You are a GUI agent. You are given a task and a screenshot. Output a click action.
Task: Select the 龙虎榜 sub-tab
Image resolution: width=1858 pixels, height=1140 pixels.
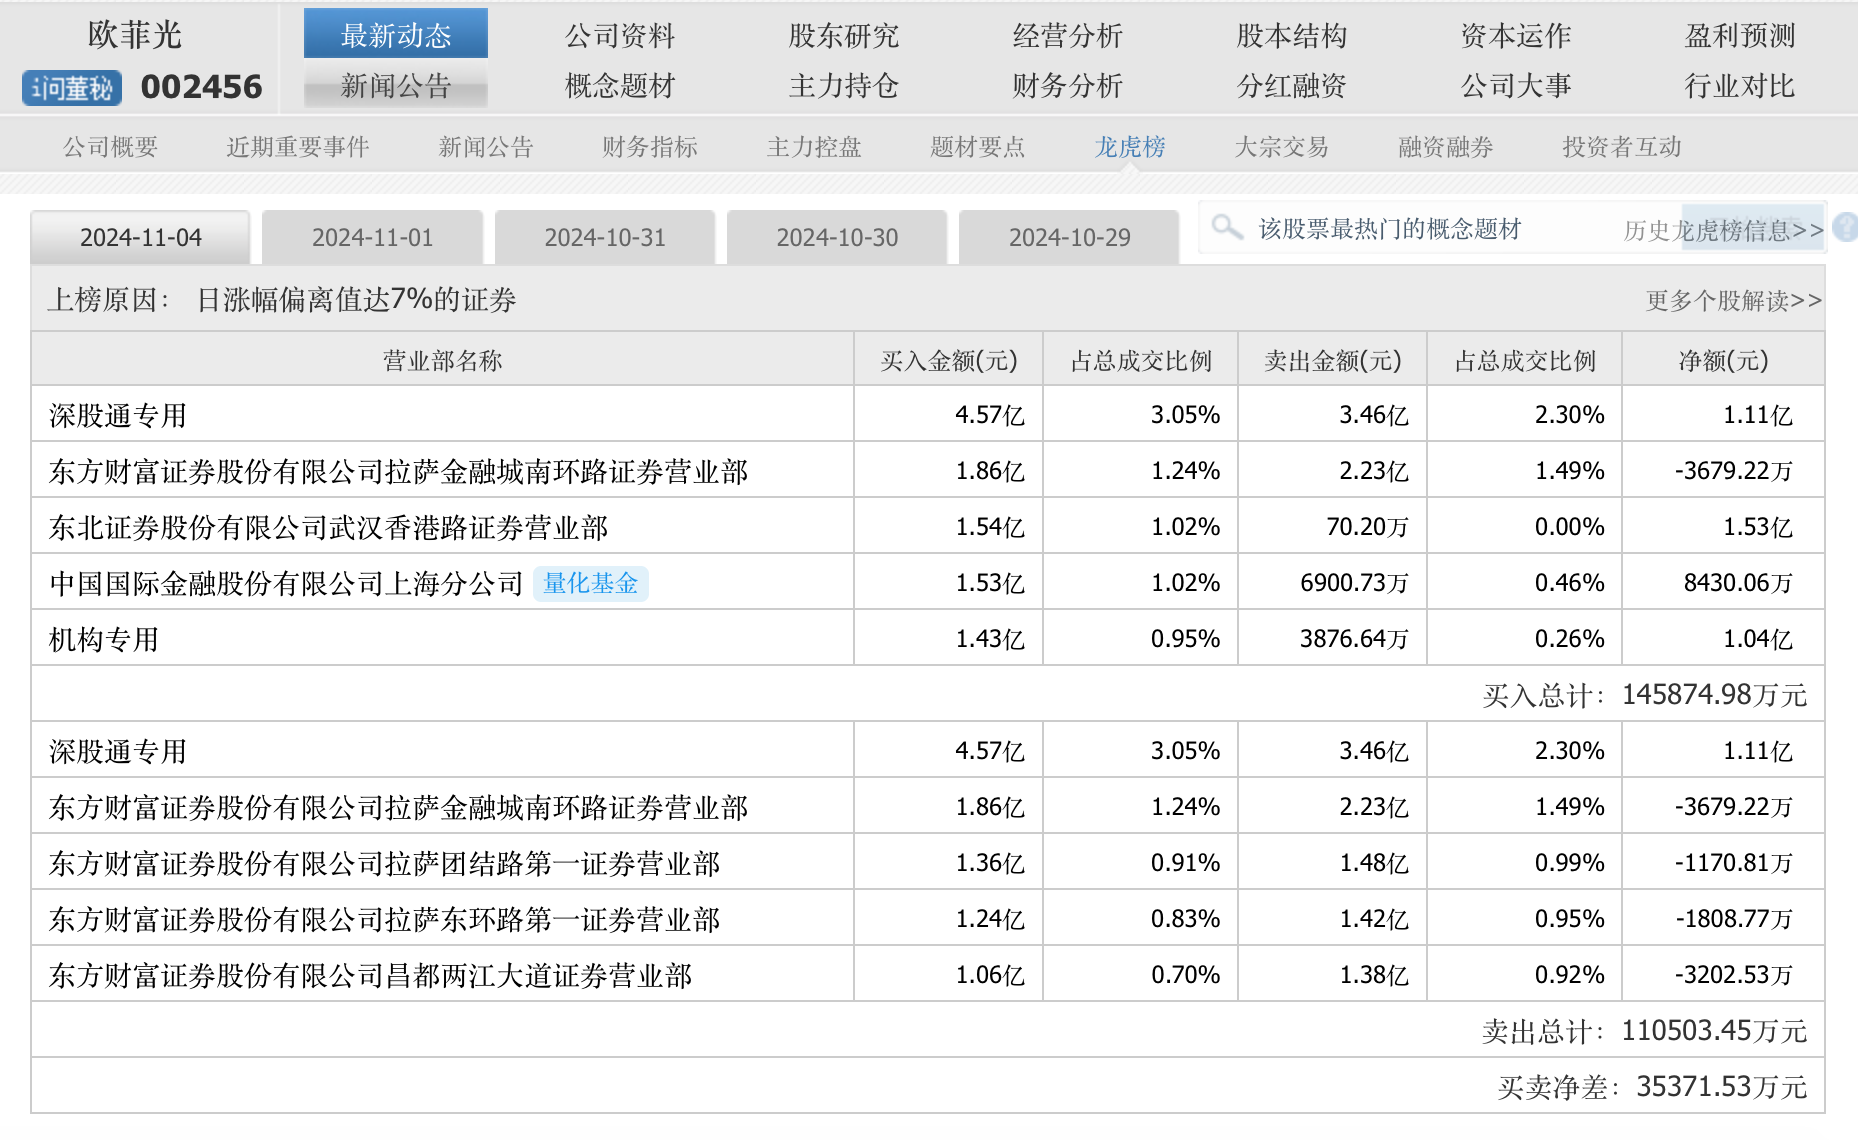[1130, 147]
